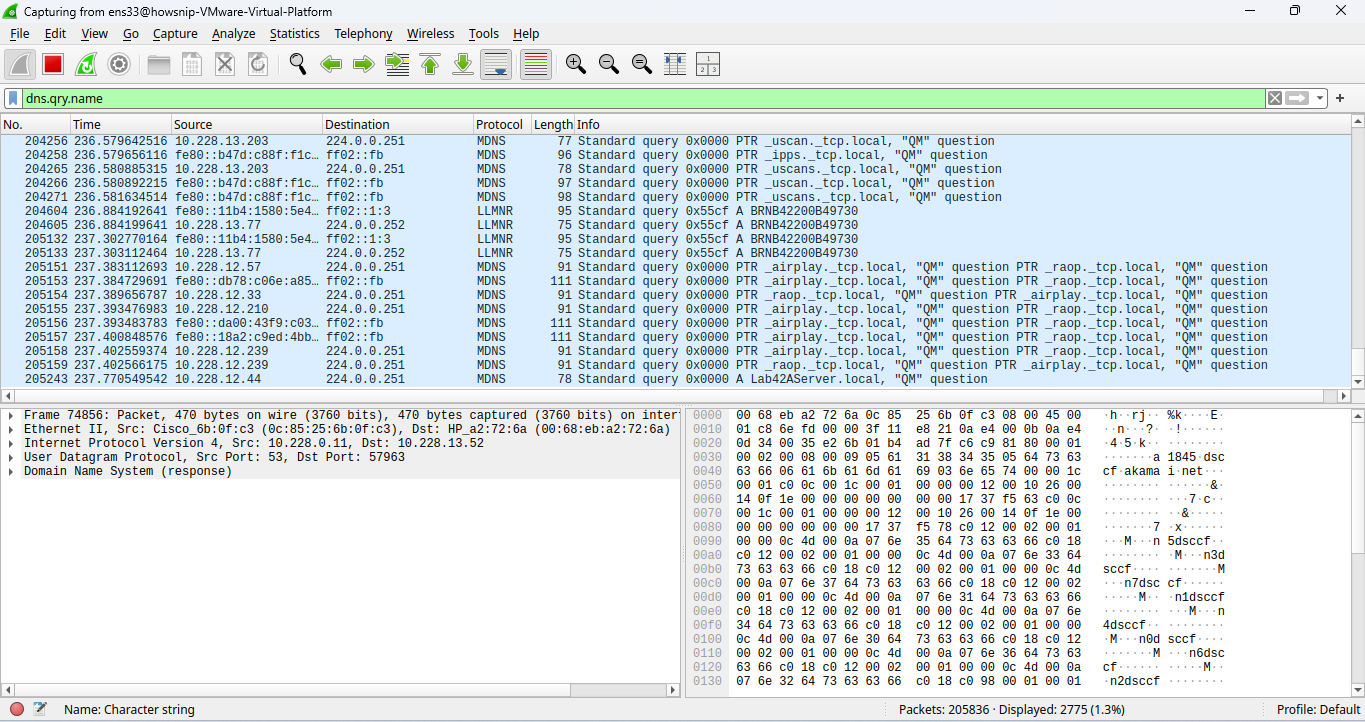Open expert information in status bar

(x=17, y=709)
